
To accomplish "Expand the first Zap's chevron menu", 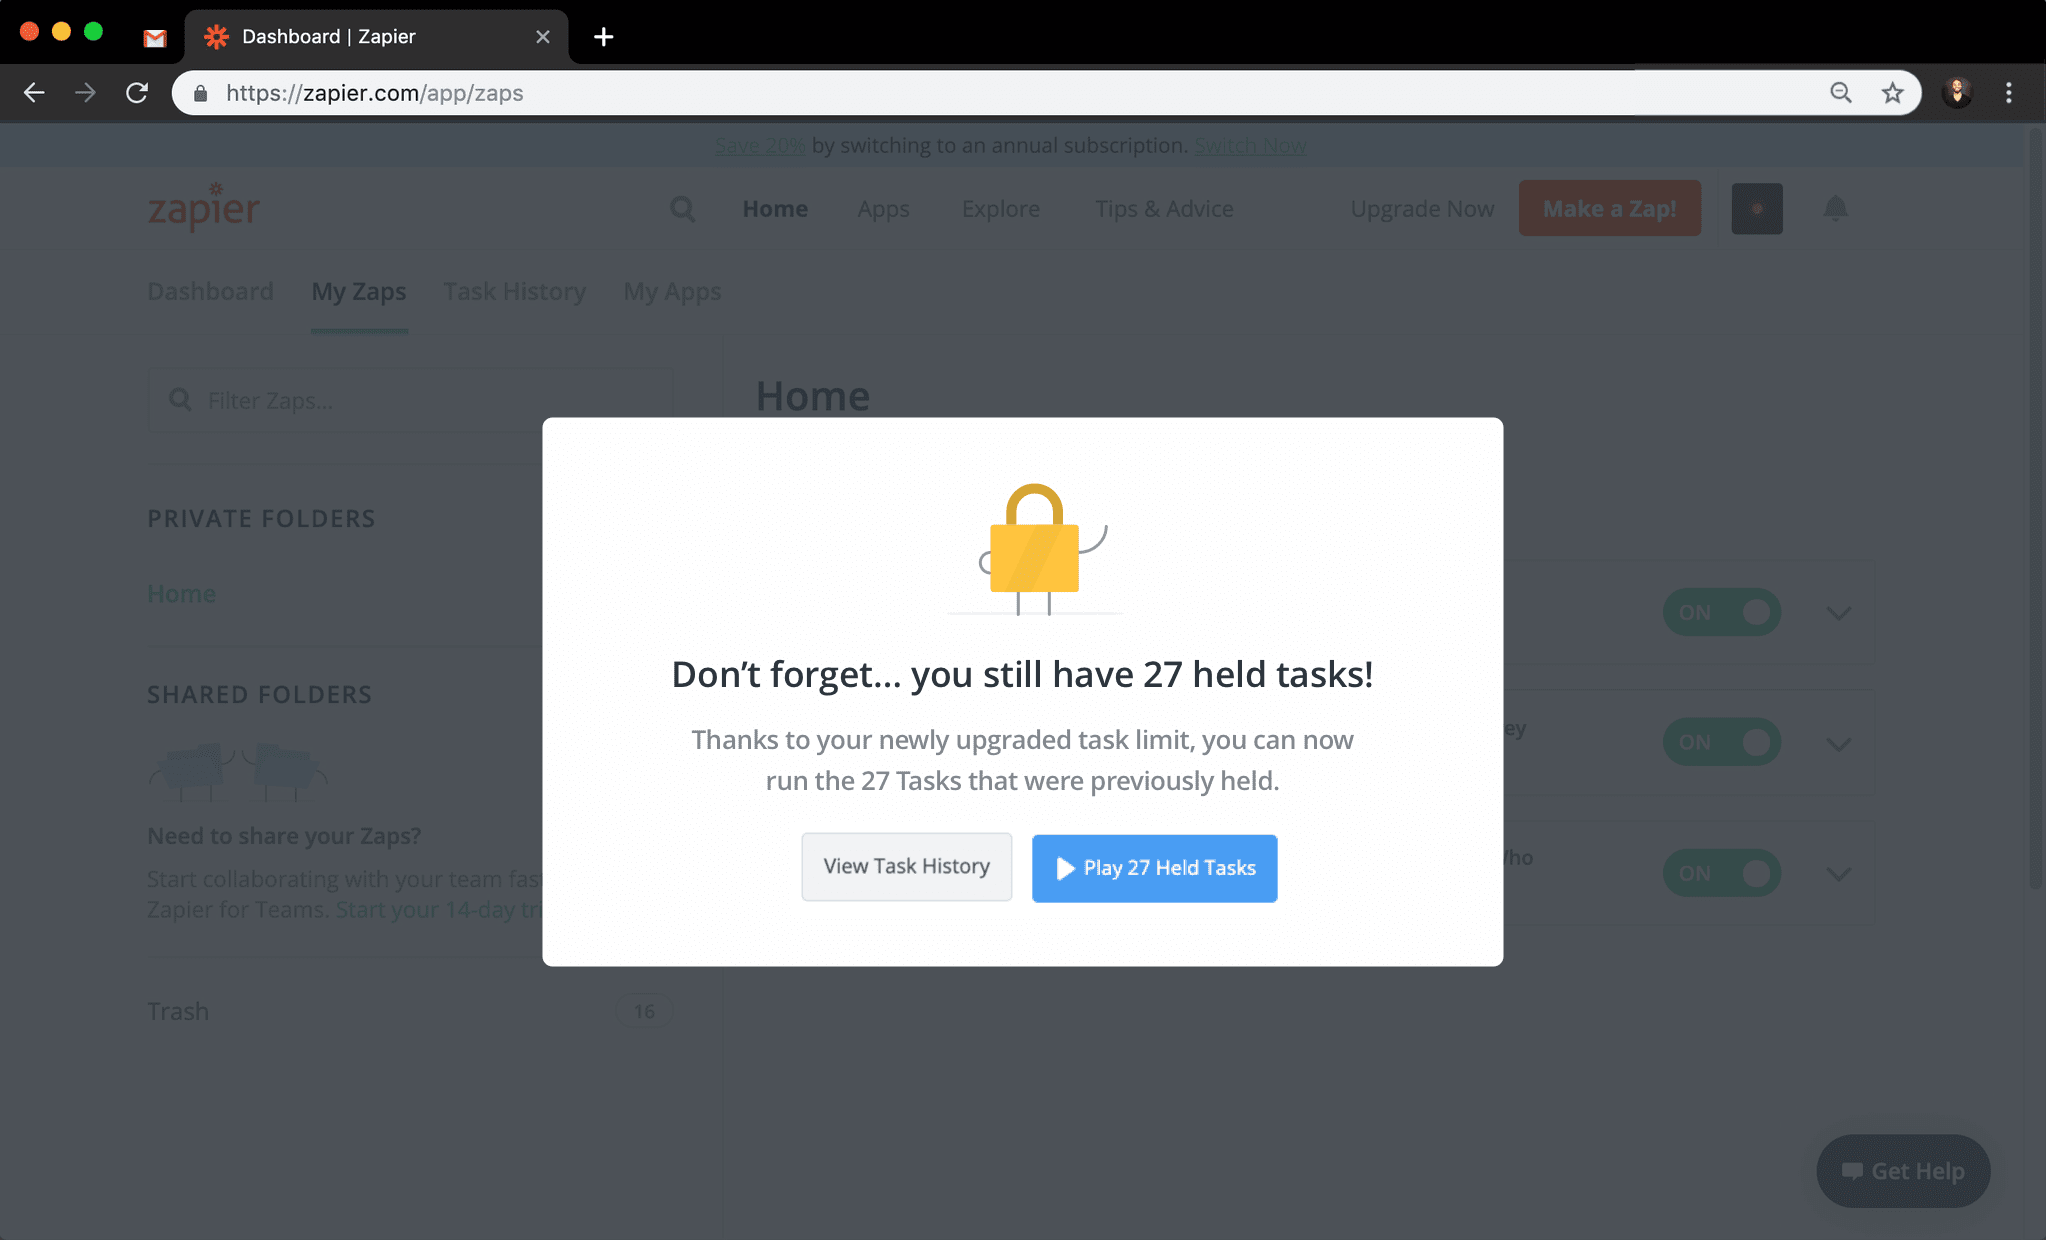I will click(x=1838, y=613).
